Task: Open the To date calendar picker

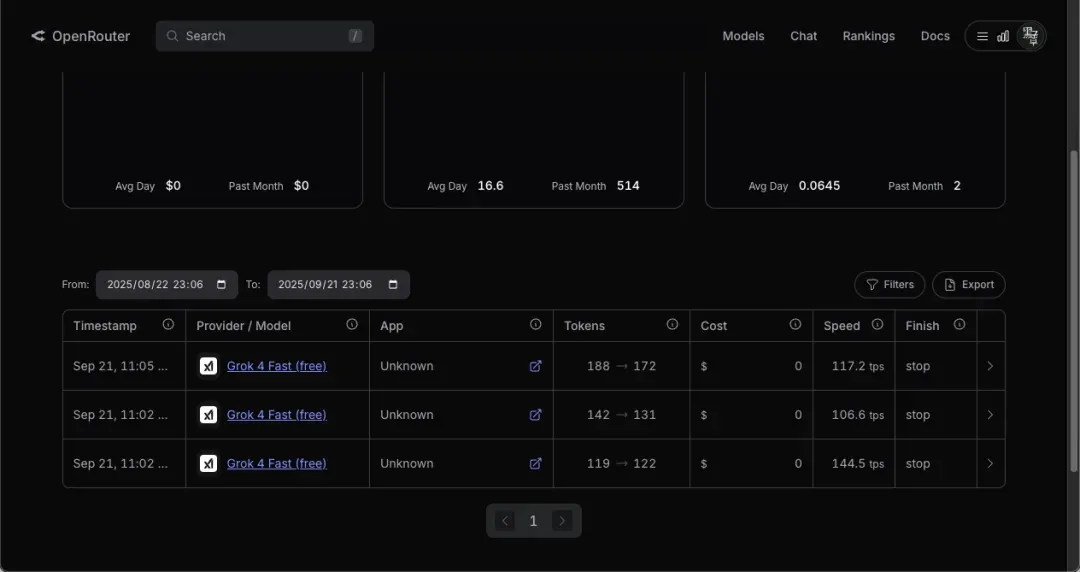Action: [x=393, y=285]
